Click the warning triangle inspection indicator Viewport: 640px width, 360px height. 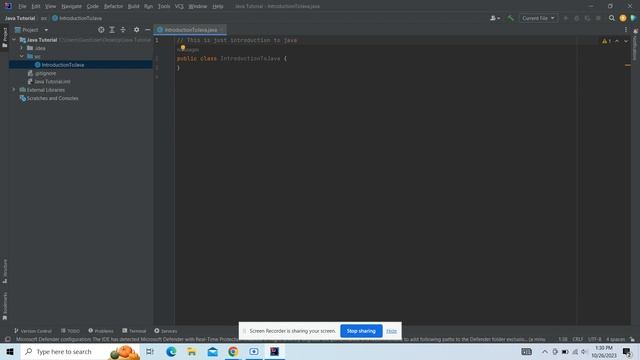click(604, 41)
